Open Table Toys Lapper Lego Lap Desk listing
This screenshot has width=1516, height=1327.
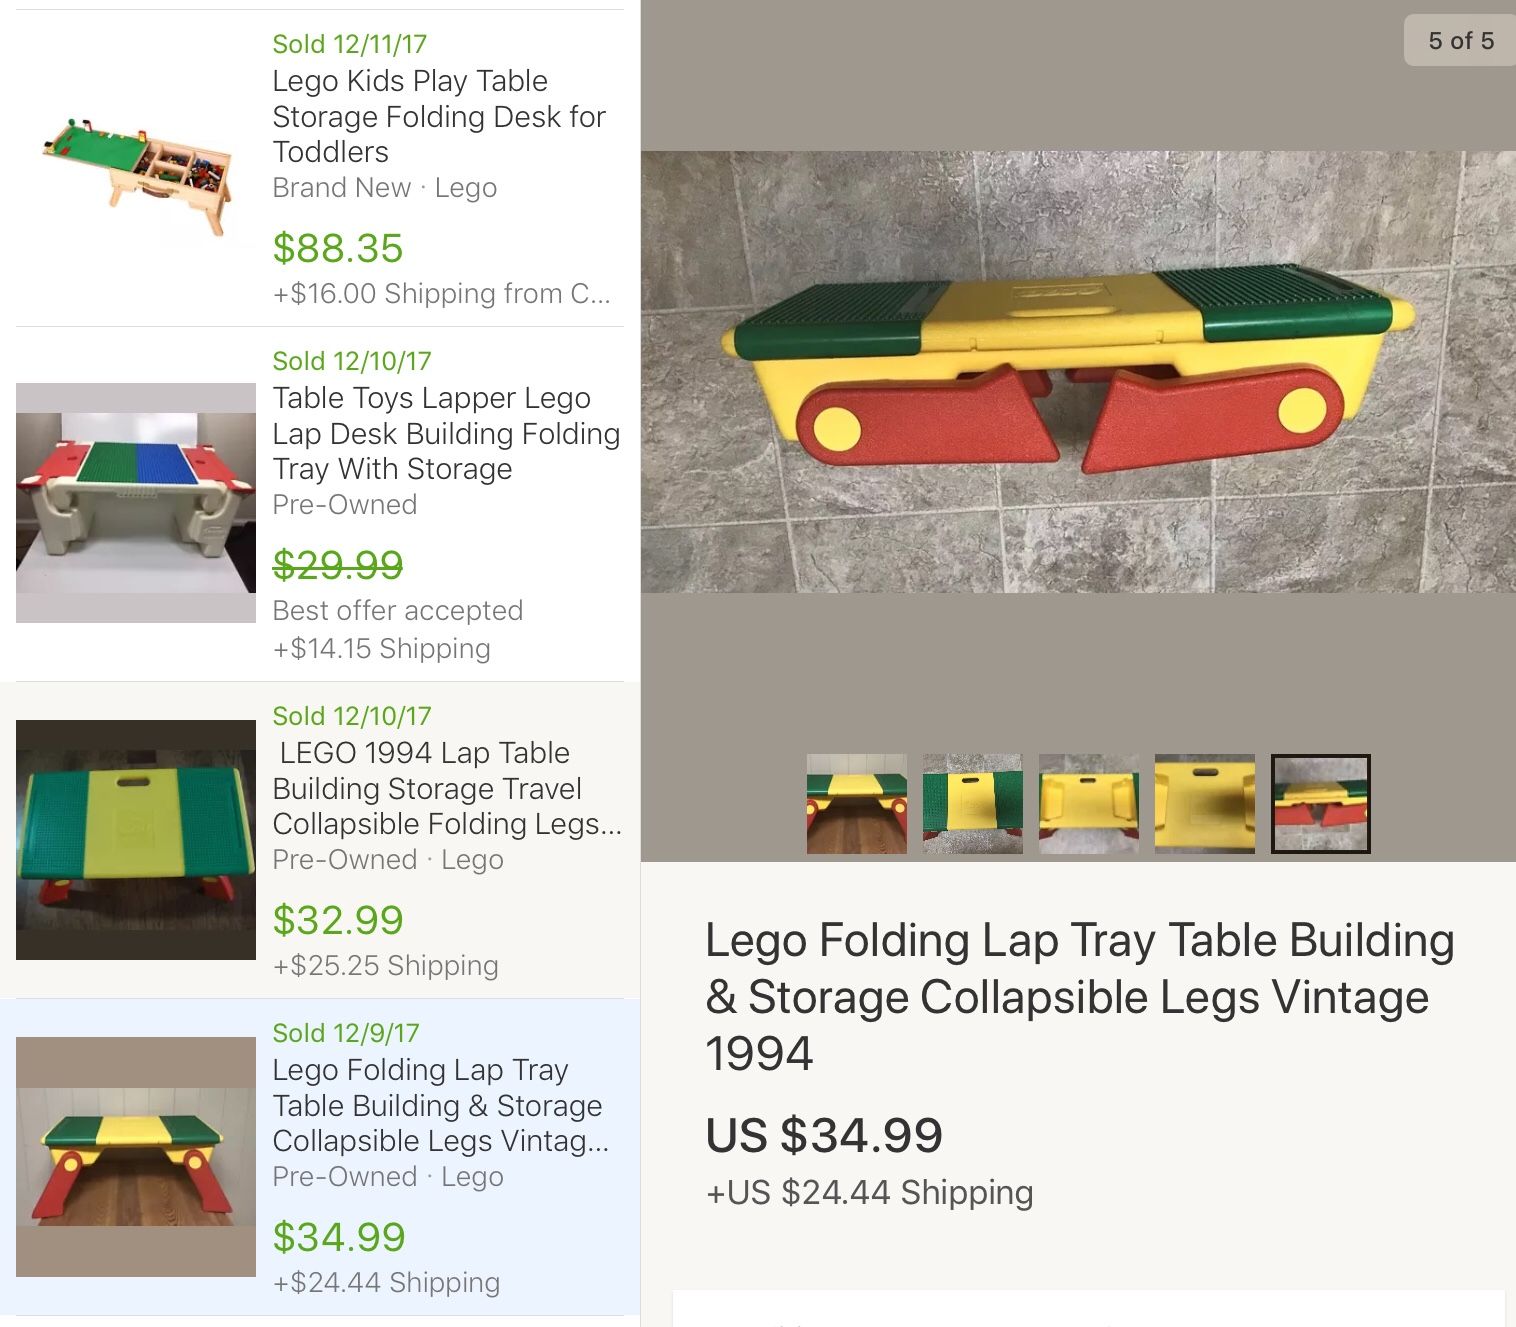point(446,433)
